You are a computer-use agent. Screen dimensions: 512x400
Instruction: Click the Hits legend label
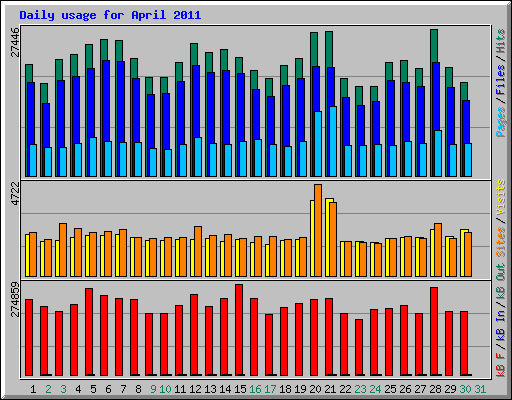500,41
